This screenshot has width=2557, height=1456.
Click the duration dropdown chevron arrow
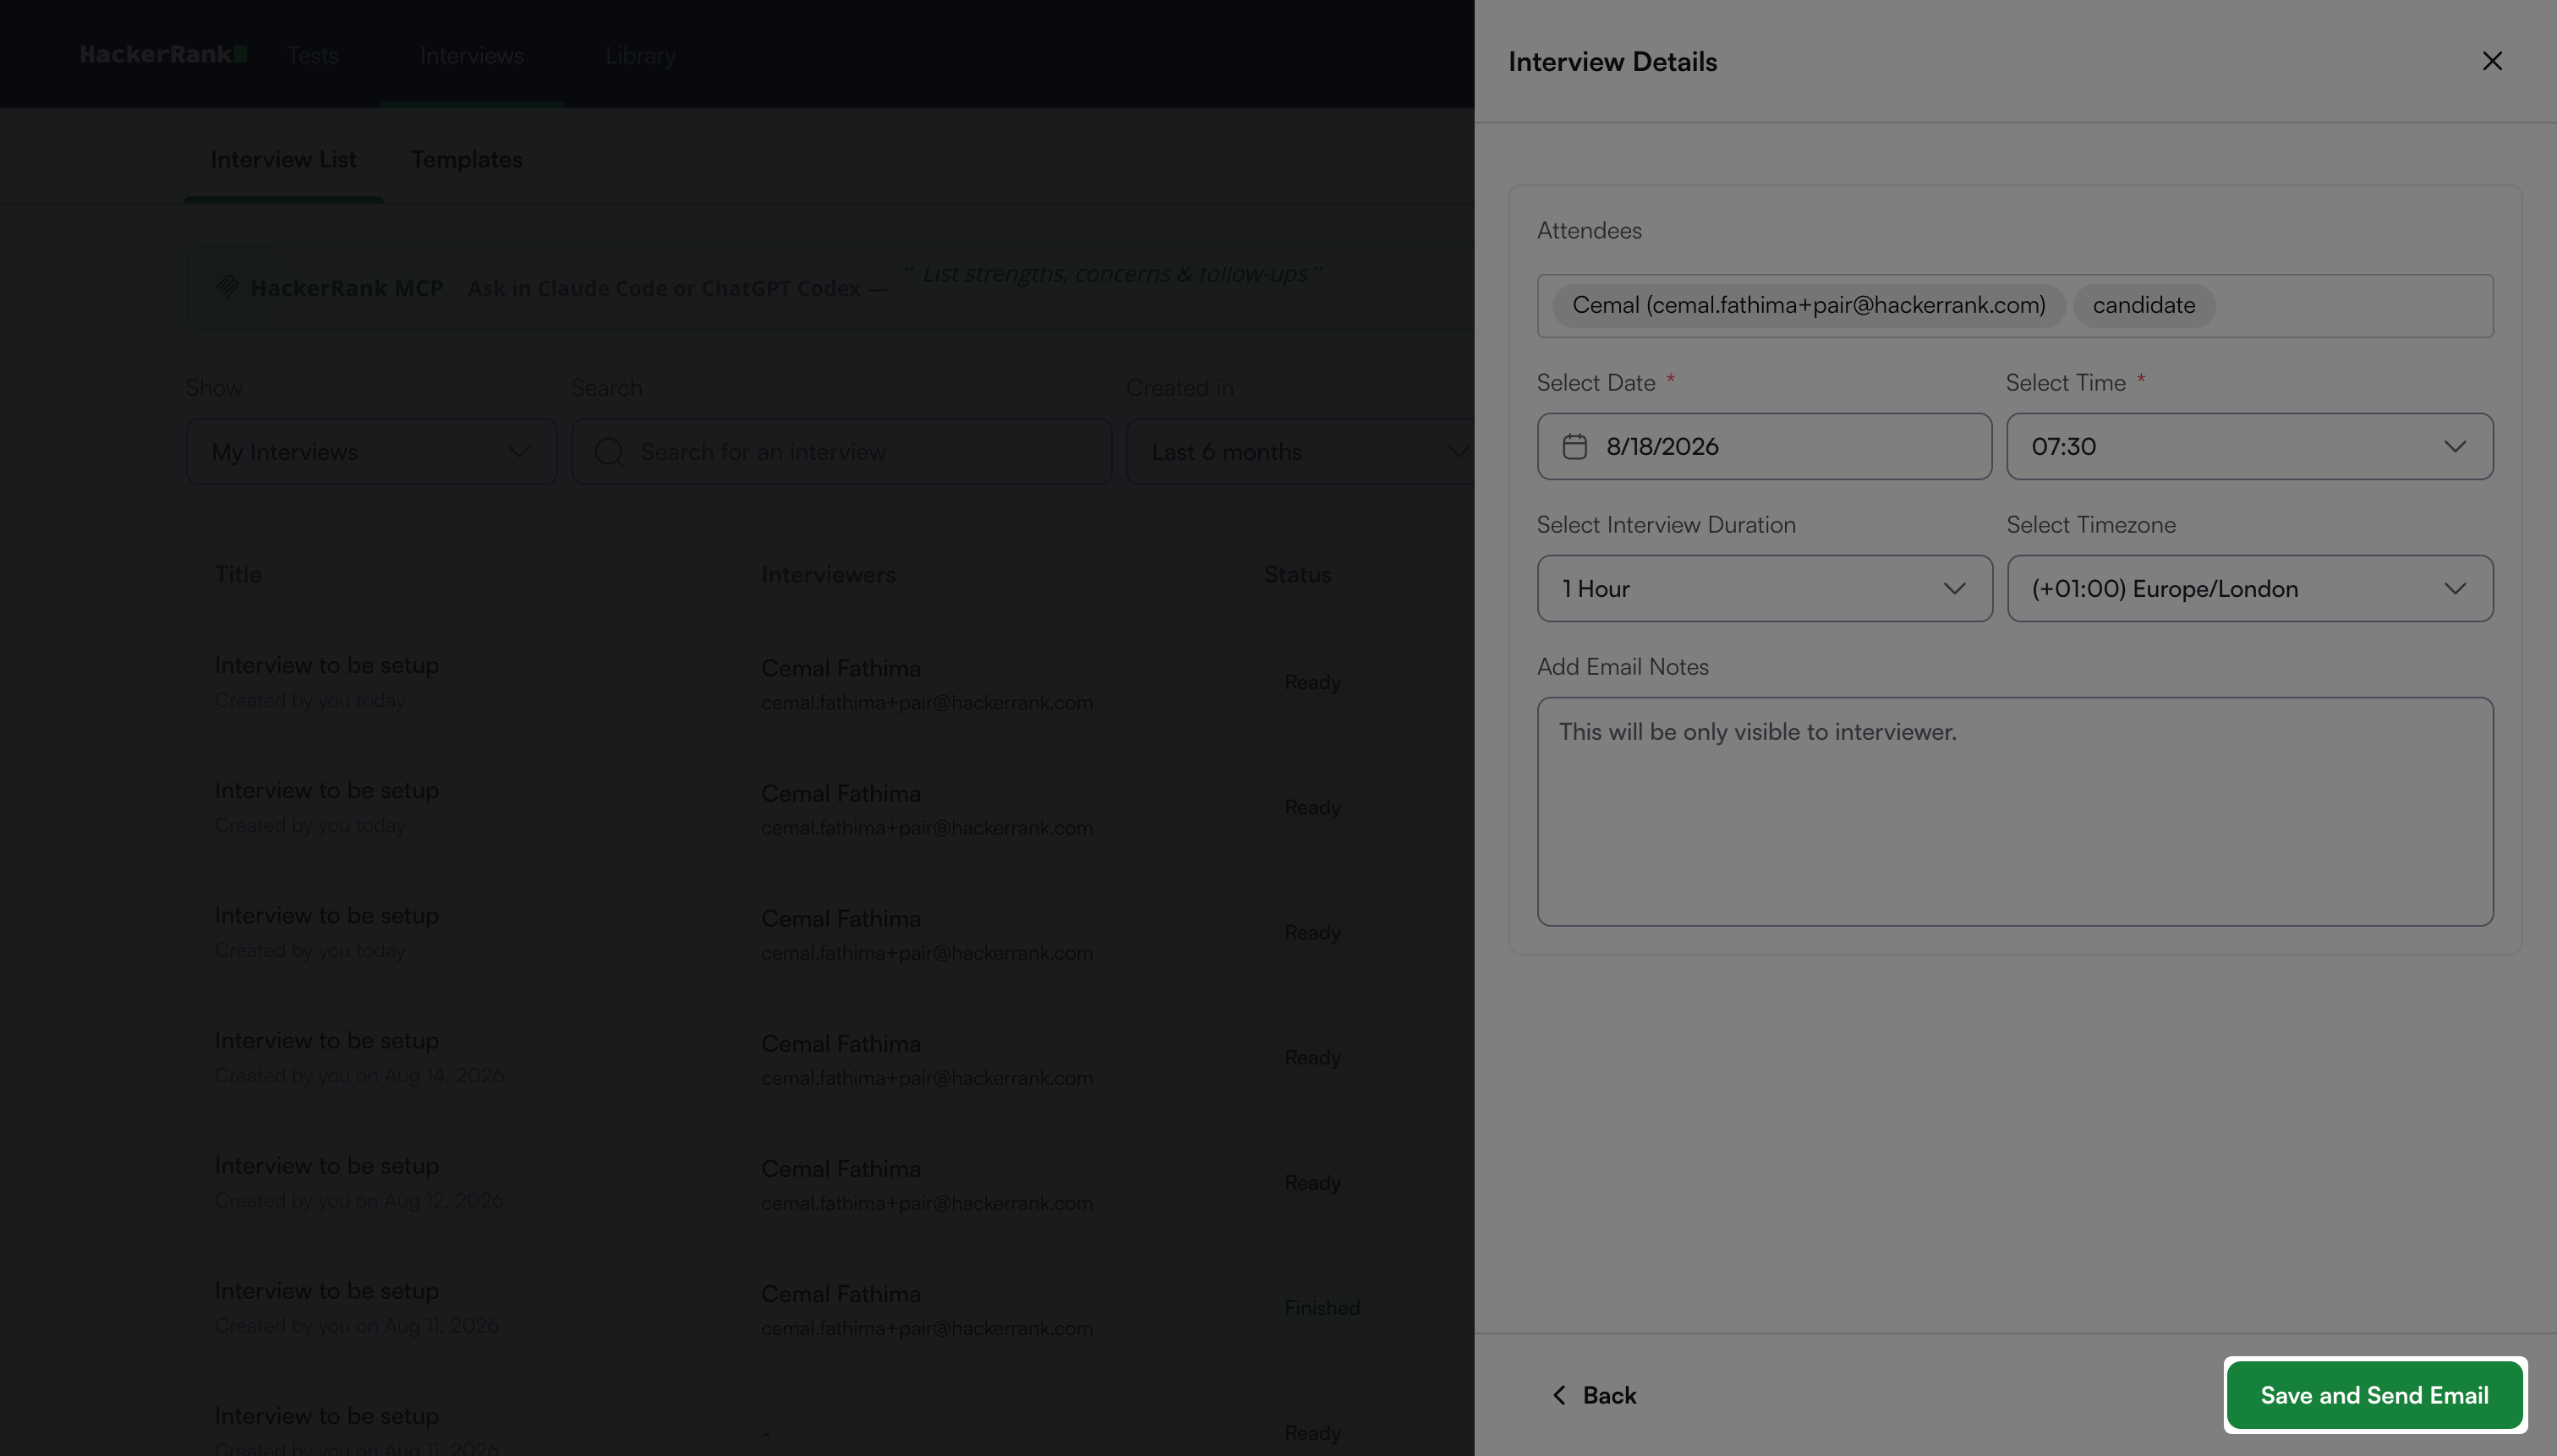click(1954, 588)
